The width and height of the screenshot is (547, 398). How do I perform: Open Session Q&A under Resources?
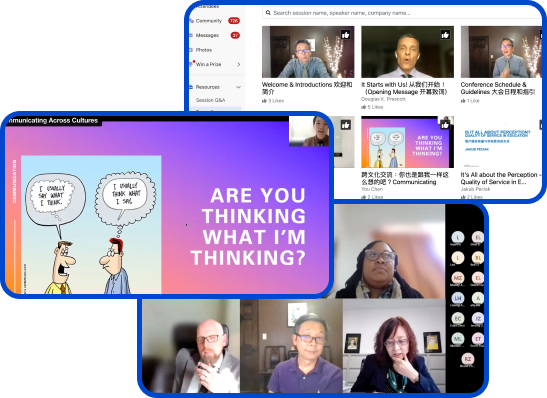(210, 100)
